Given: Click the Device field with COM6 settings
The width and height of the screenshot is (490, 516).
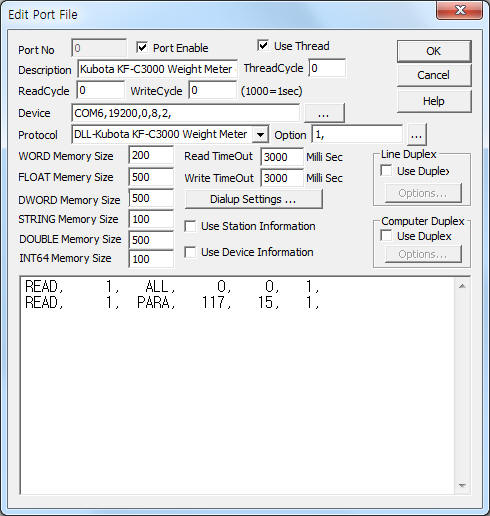Looking at the screenshot, I should pos(185,113).
